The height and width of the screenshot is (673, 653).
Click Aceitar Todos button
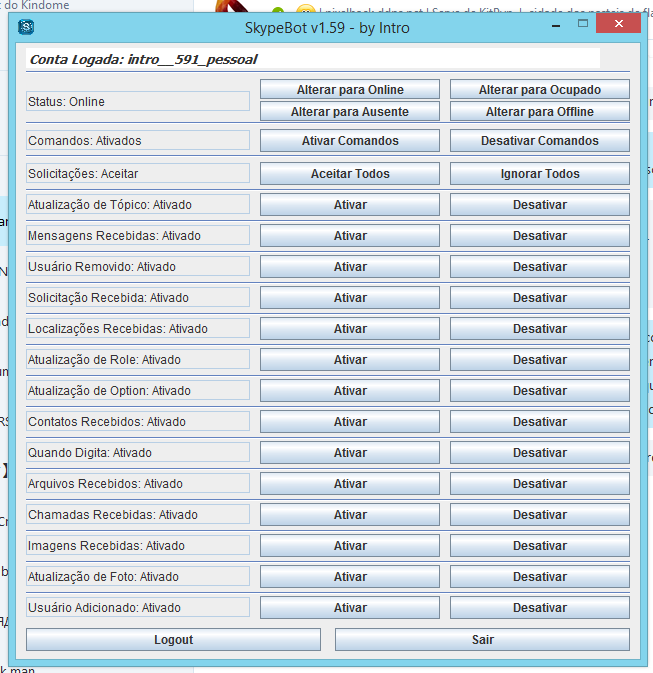tap(350, 173)
